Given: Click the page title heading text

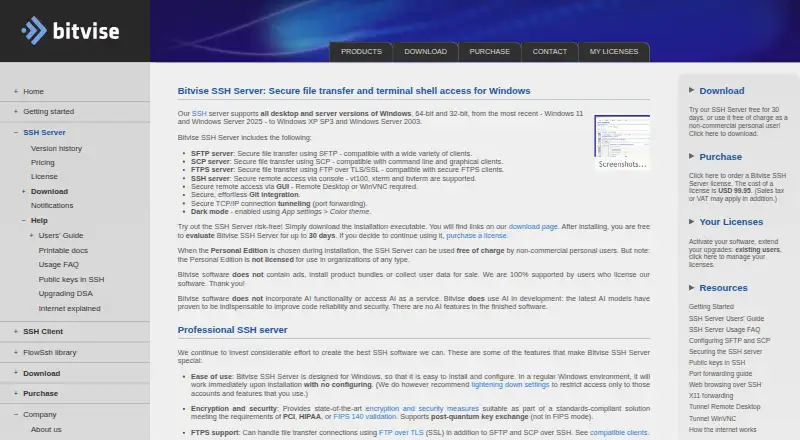Looking at the screenshot, I should (354, 91).
